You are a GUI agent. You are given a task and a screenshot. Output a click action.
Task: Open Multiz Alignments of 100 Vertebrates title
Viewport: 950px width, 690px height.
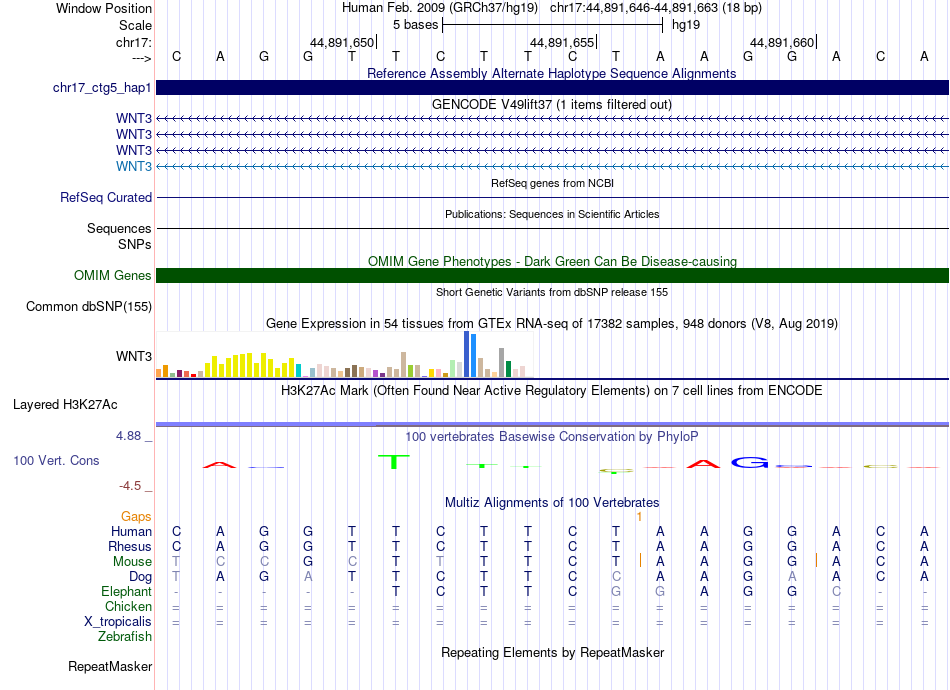[552, 502]
